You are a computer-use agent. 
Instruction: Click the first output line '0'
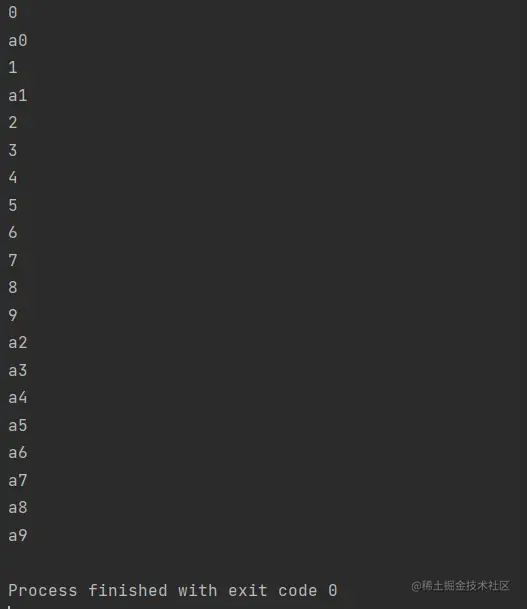(13, 12)
